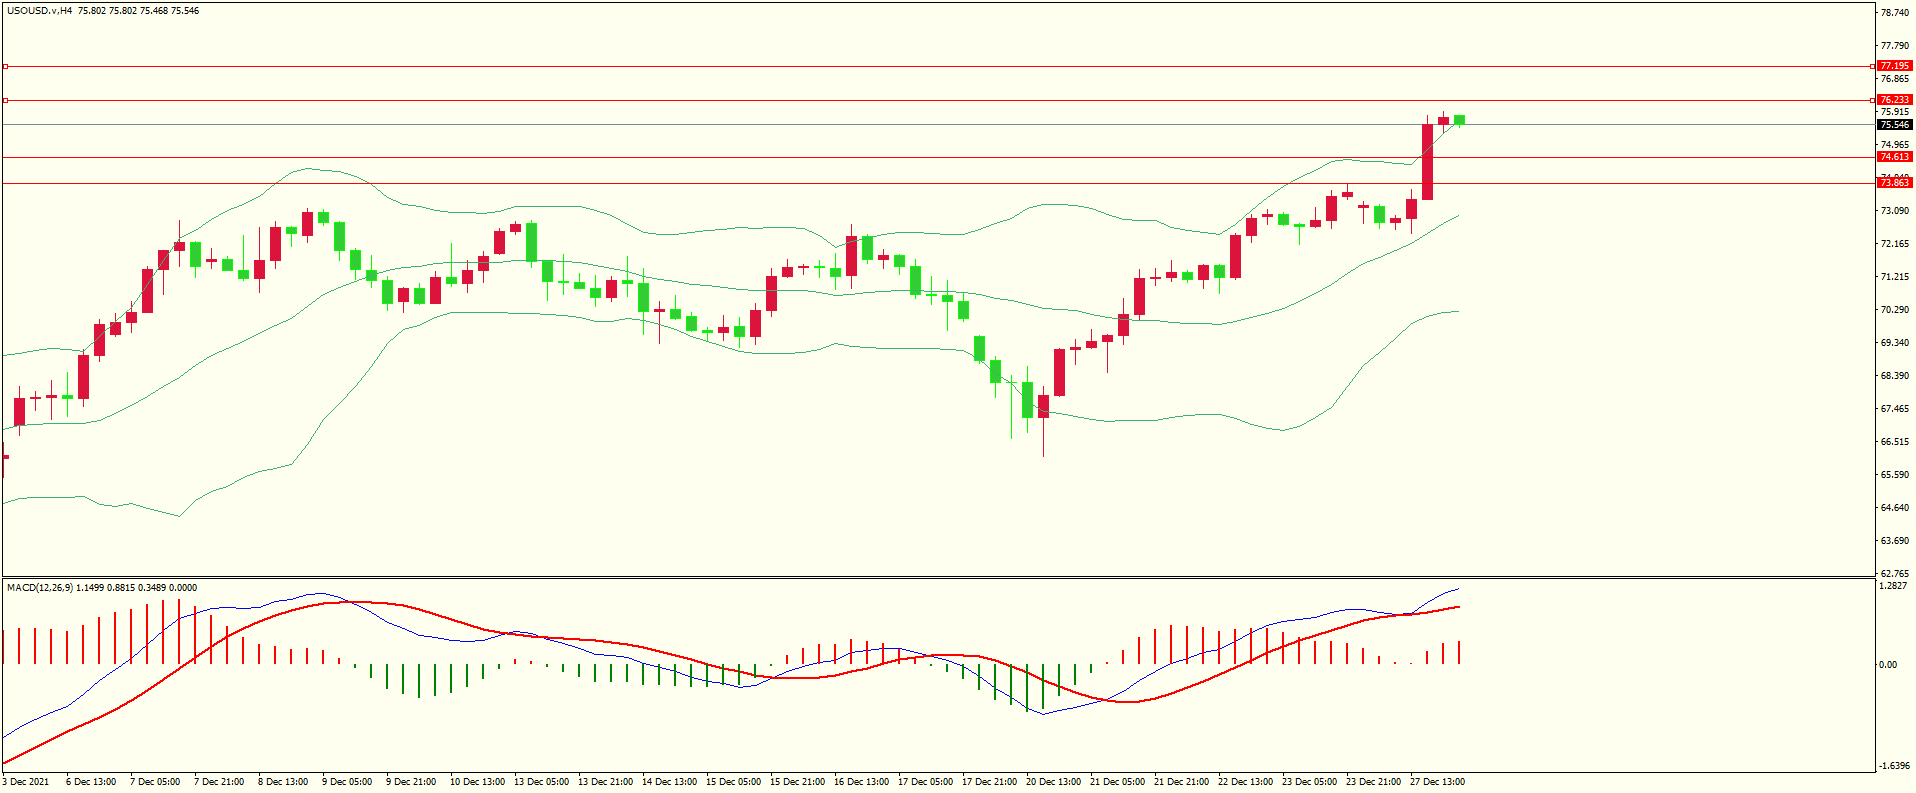Click the 6 Dec 13:00 time label
This screenshot has width=1916, height=793.
pyautogui.click(x=91, y=782)
